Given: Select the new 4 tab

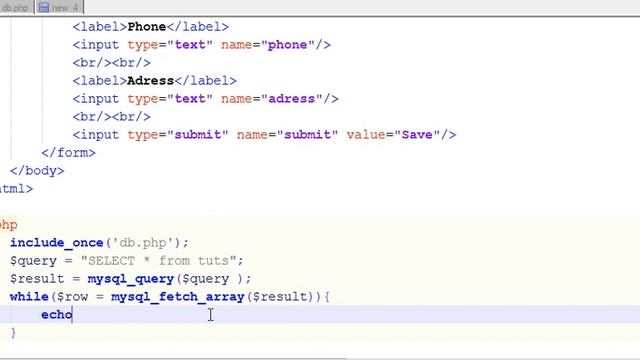Looking at the screenshot, I should (x=59, y=7).
